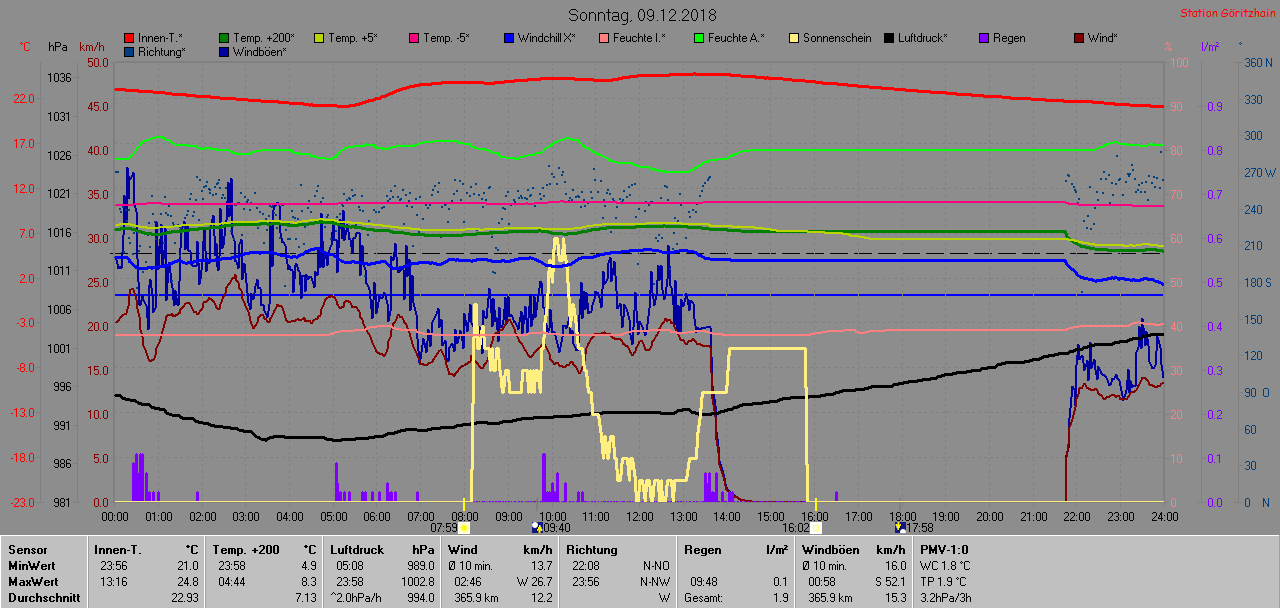Click the Windböen column header in table
This screenshot has width=1280, height=608.
830,550
